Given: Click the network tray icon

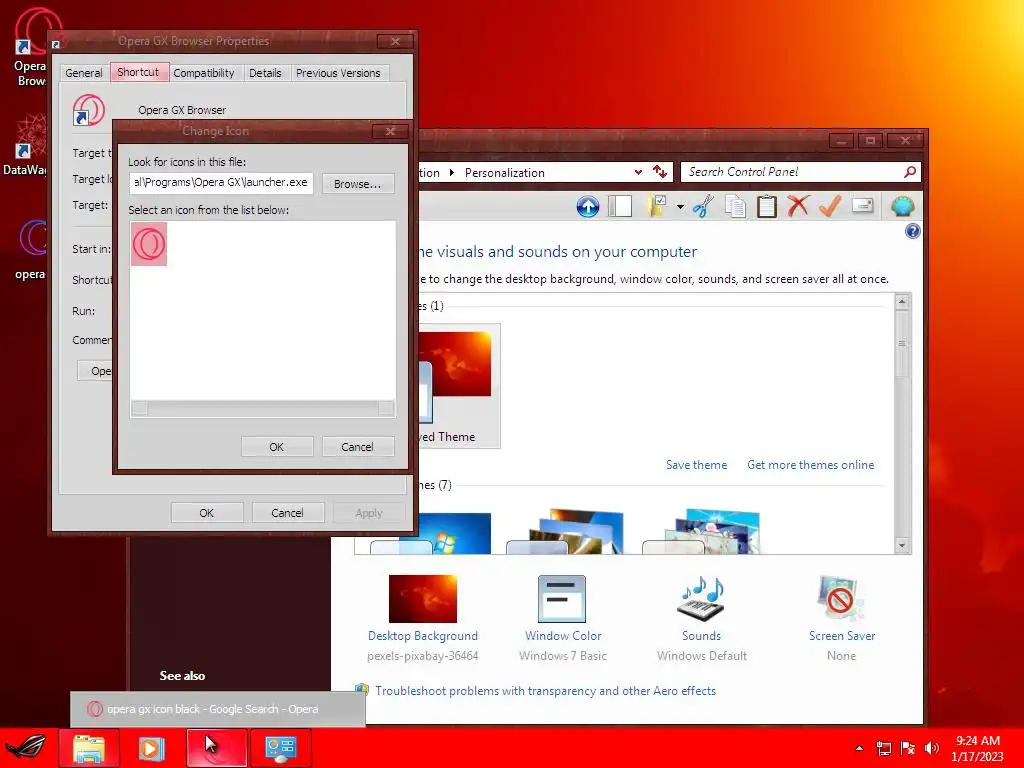Looking at the screenshot, I should [x=883, y=748].
